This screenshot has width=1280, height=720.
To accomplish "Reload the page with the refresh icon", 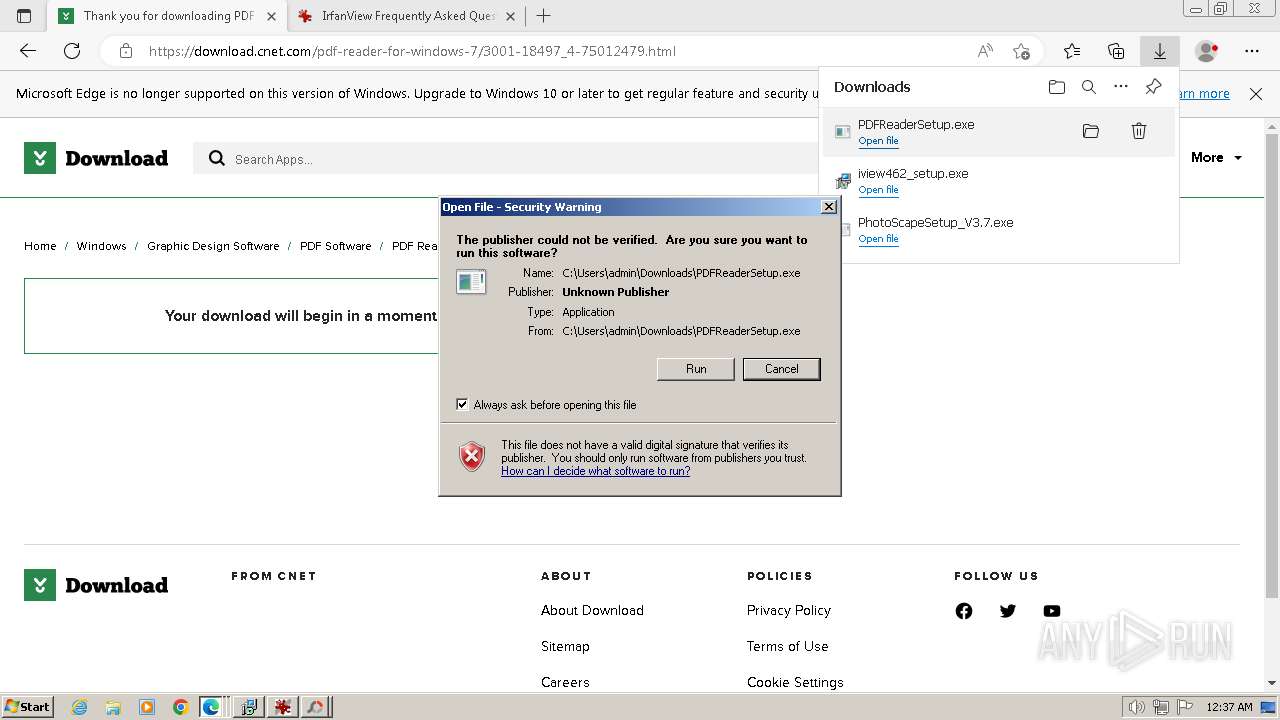I will click(x=72, y=51).
